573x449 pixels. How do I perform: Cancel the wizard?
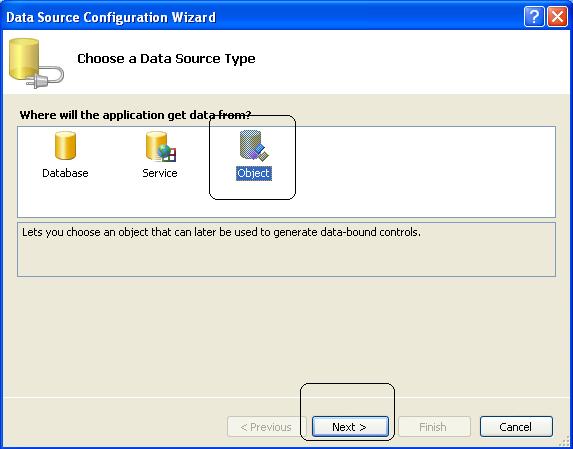click(516, 427)
